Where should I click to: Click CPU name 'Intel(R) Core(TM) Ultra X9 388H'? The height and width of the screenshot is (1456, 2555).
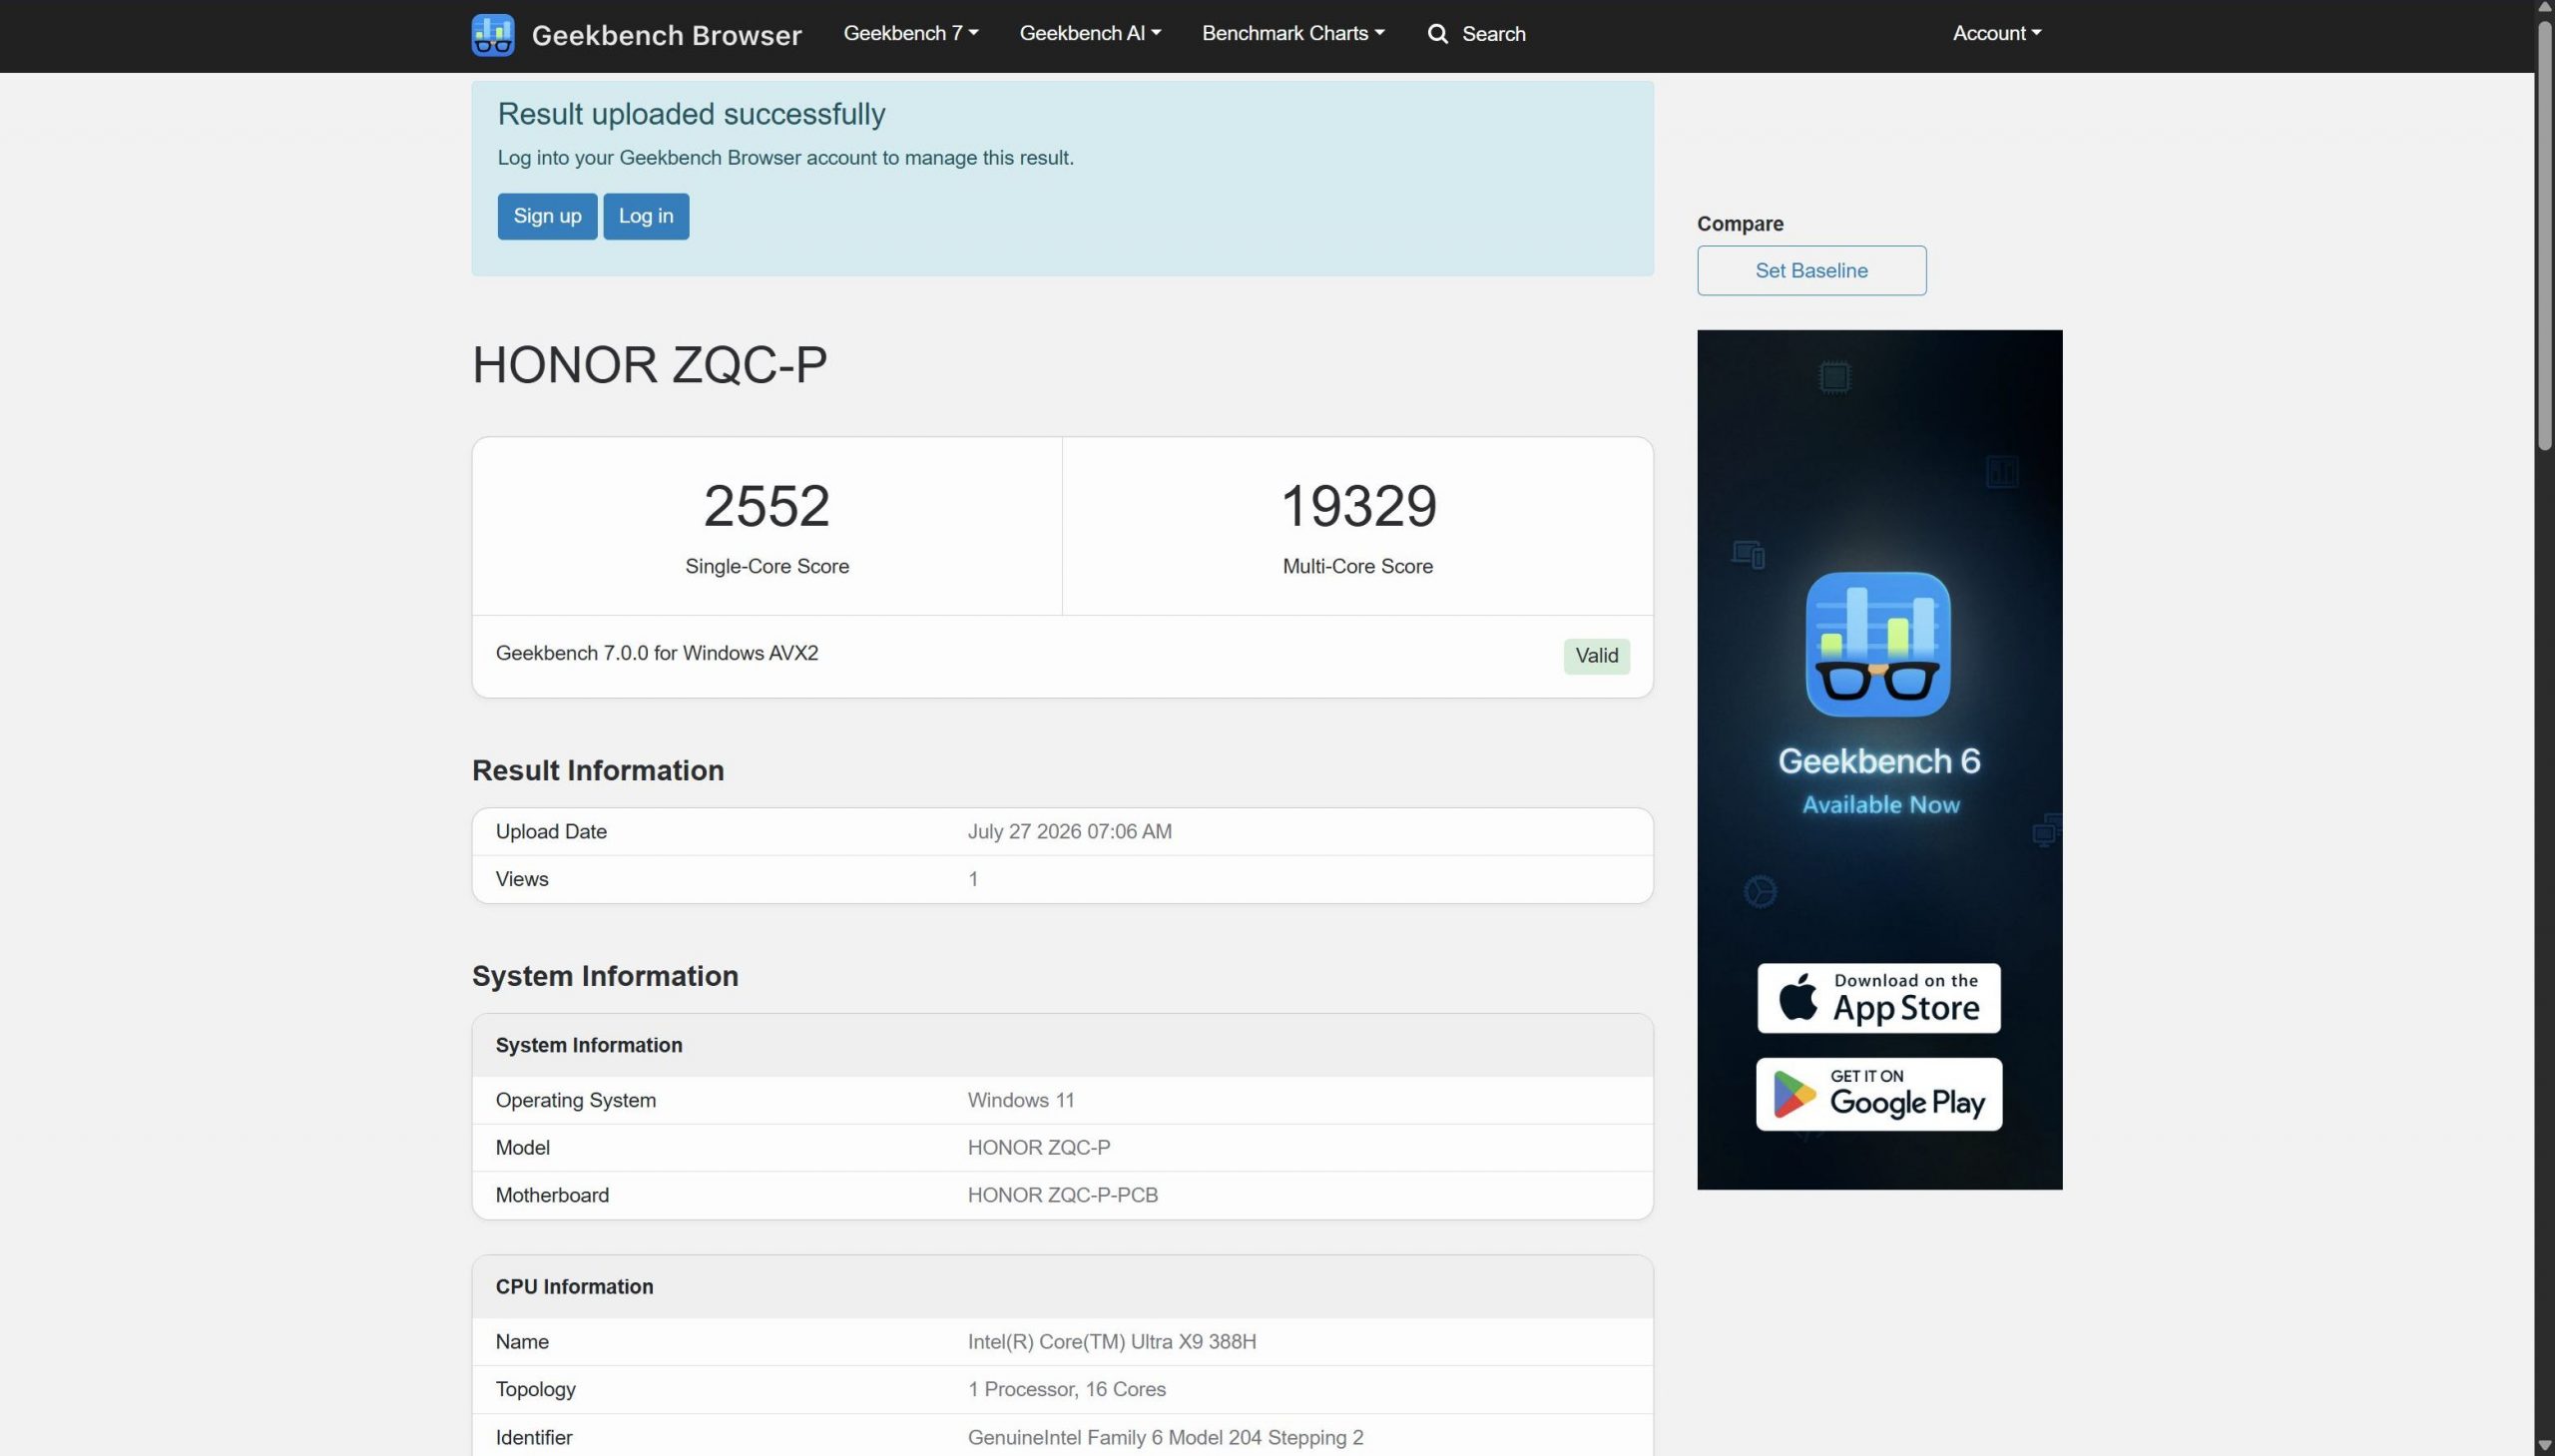(x=1111, y=1342)
